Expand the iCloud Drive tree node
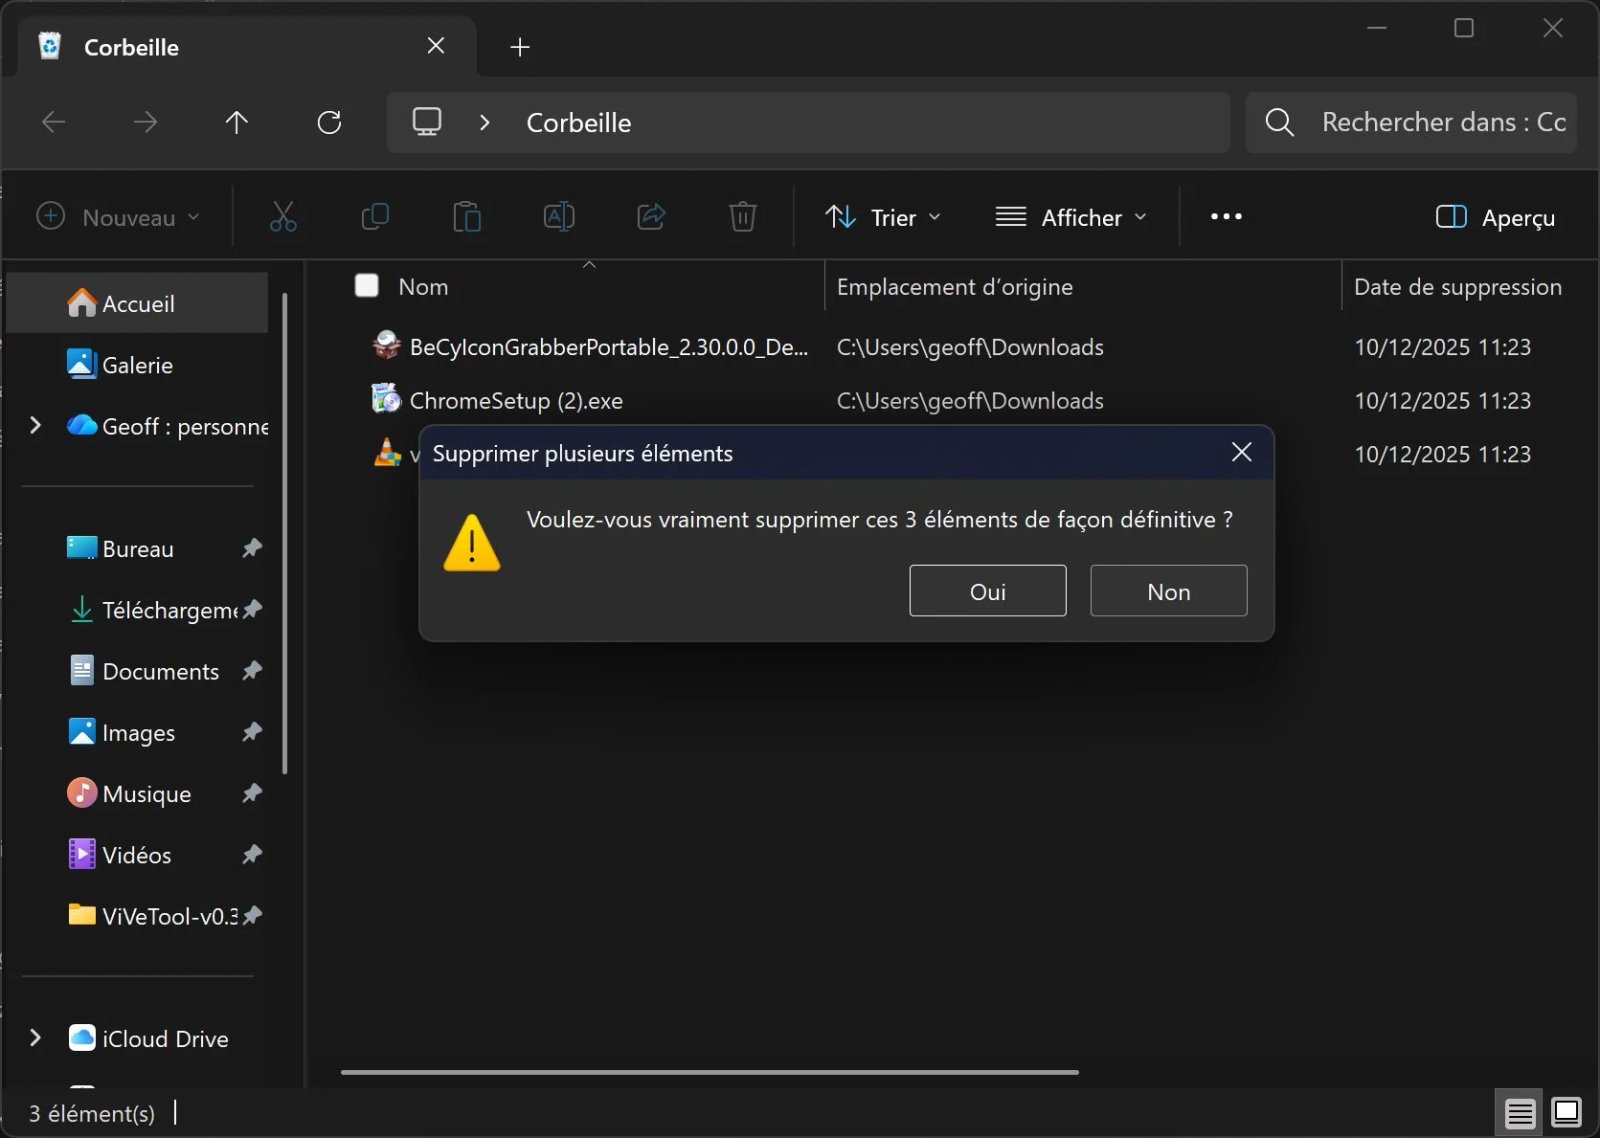The height and width of the screenshot is (1138, 1600). click(35, 1038)
